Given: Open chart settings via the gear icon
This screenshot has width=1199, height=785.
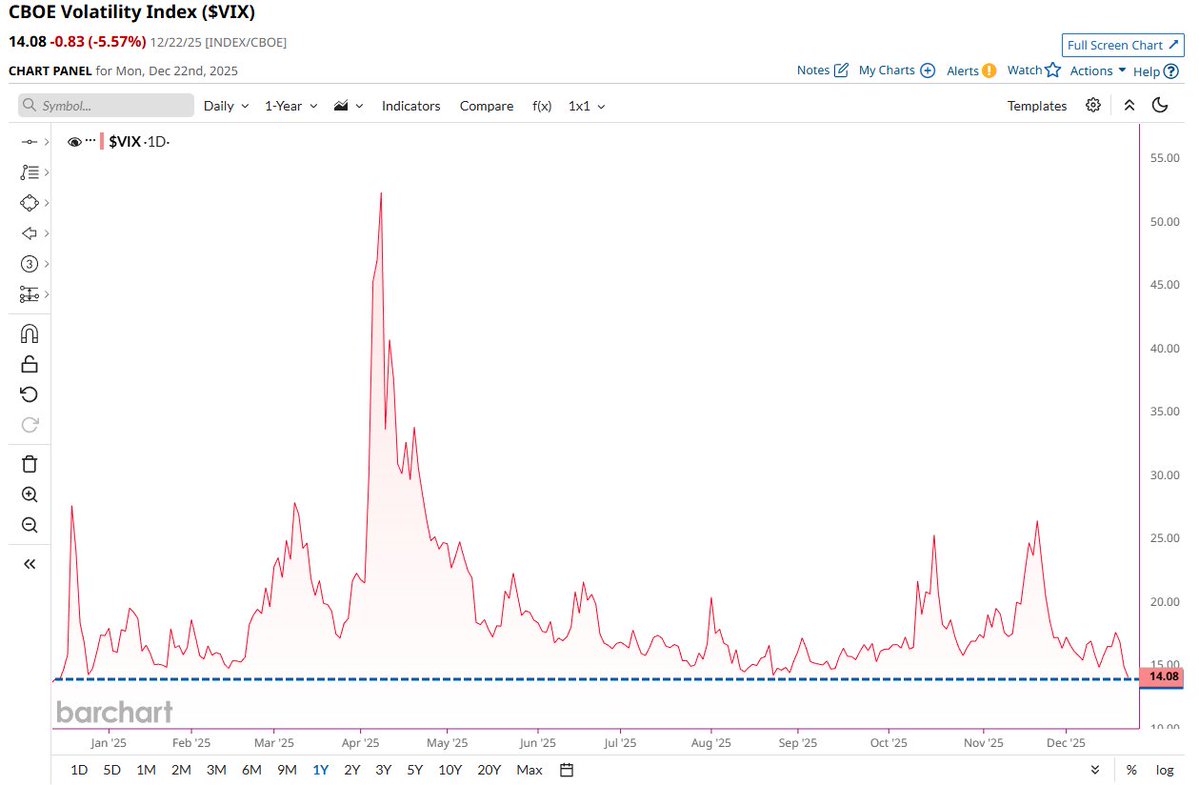Looking at the screenshot, I should 1092,105.
